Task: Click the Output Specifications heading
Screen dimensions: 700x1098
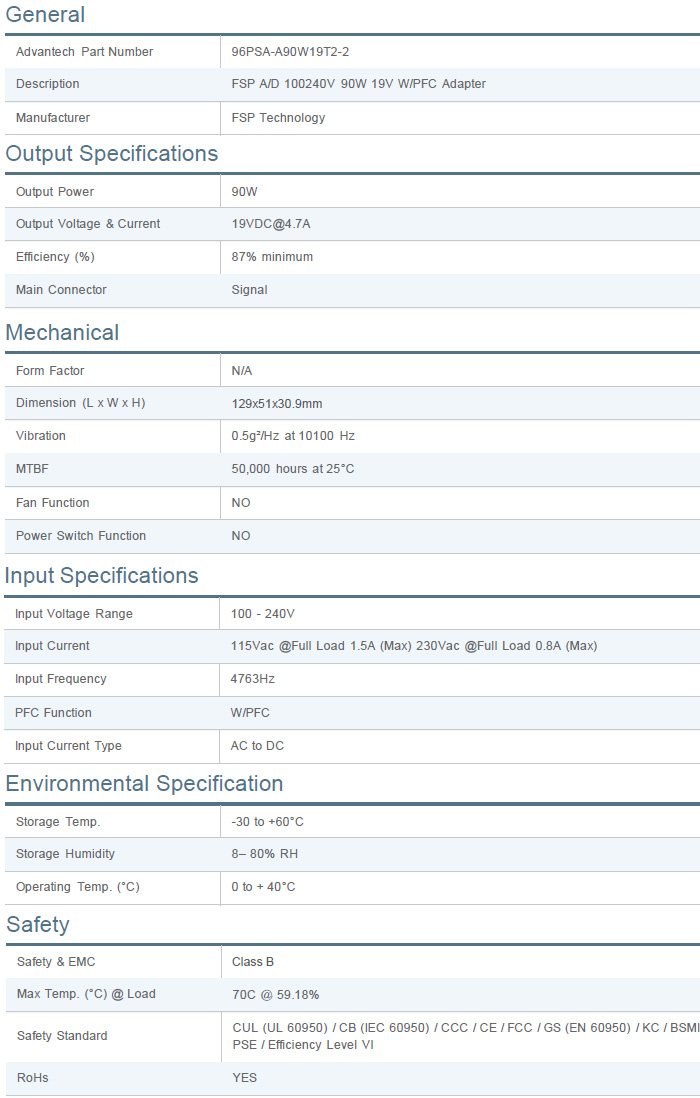Action: coord(111,154)
